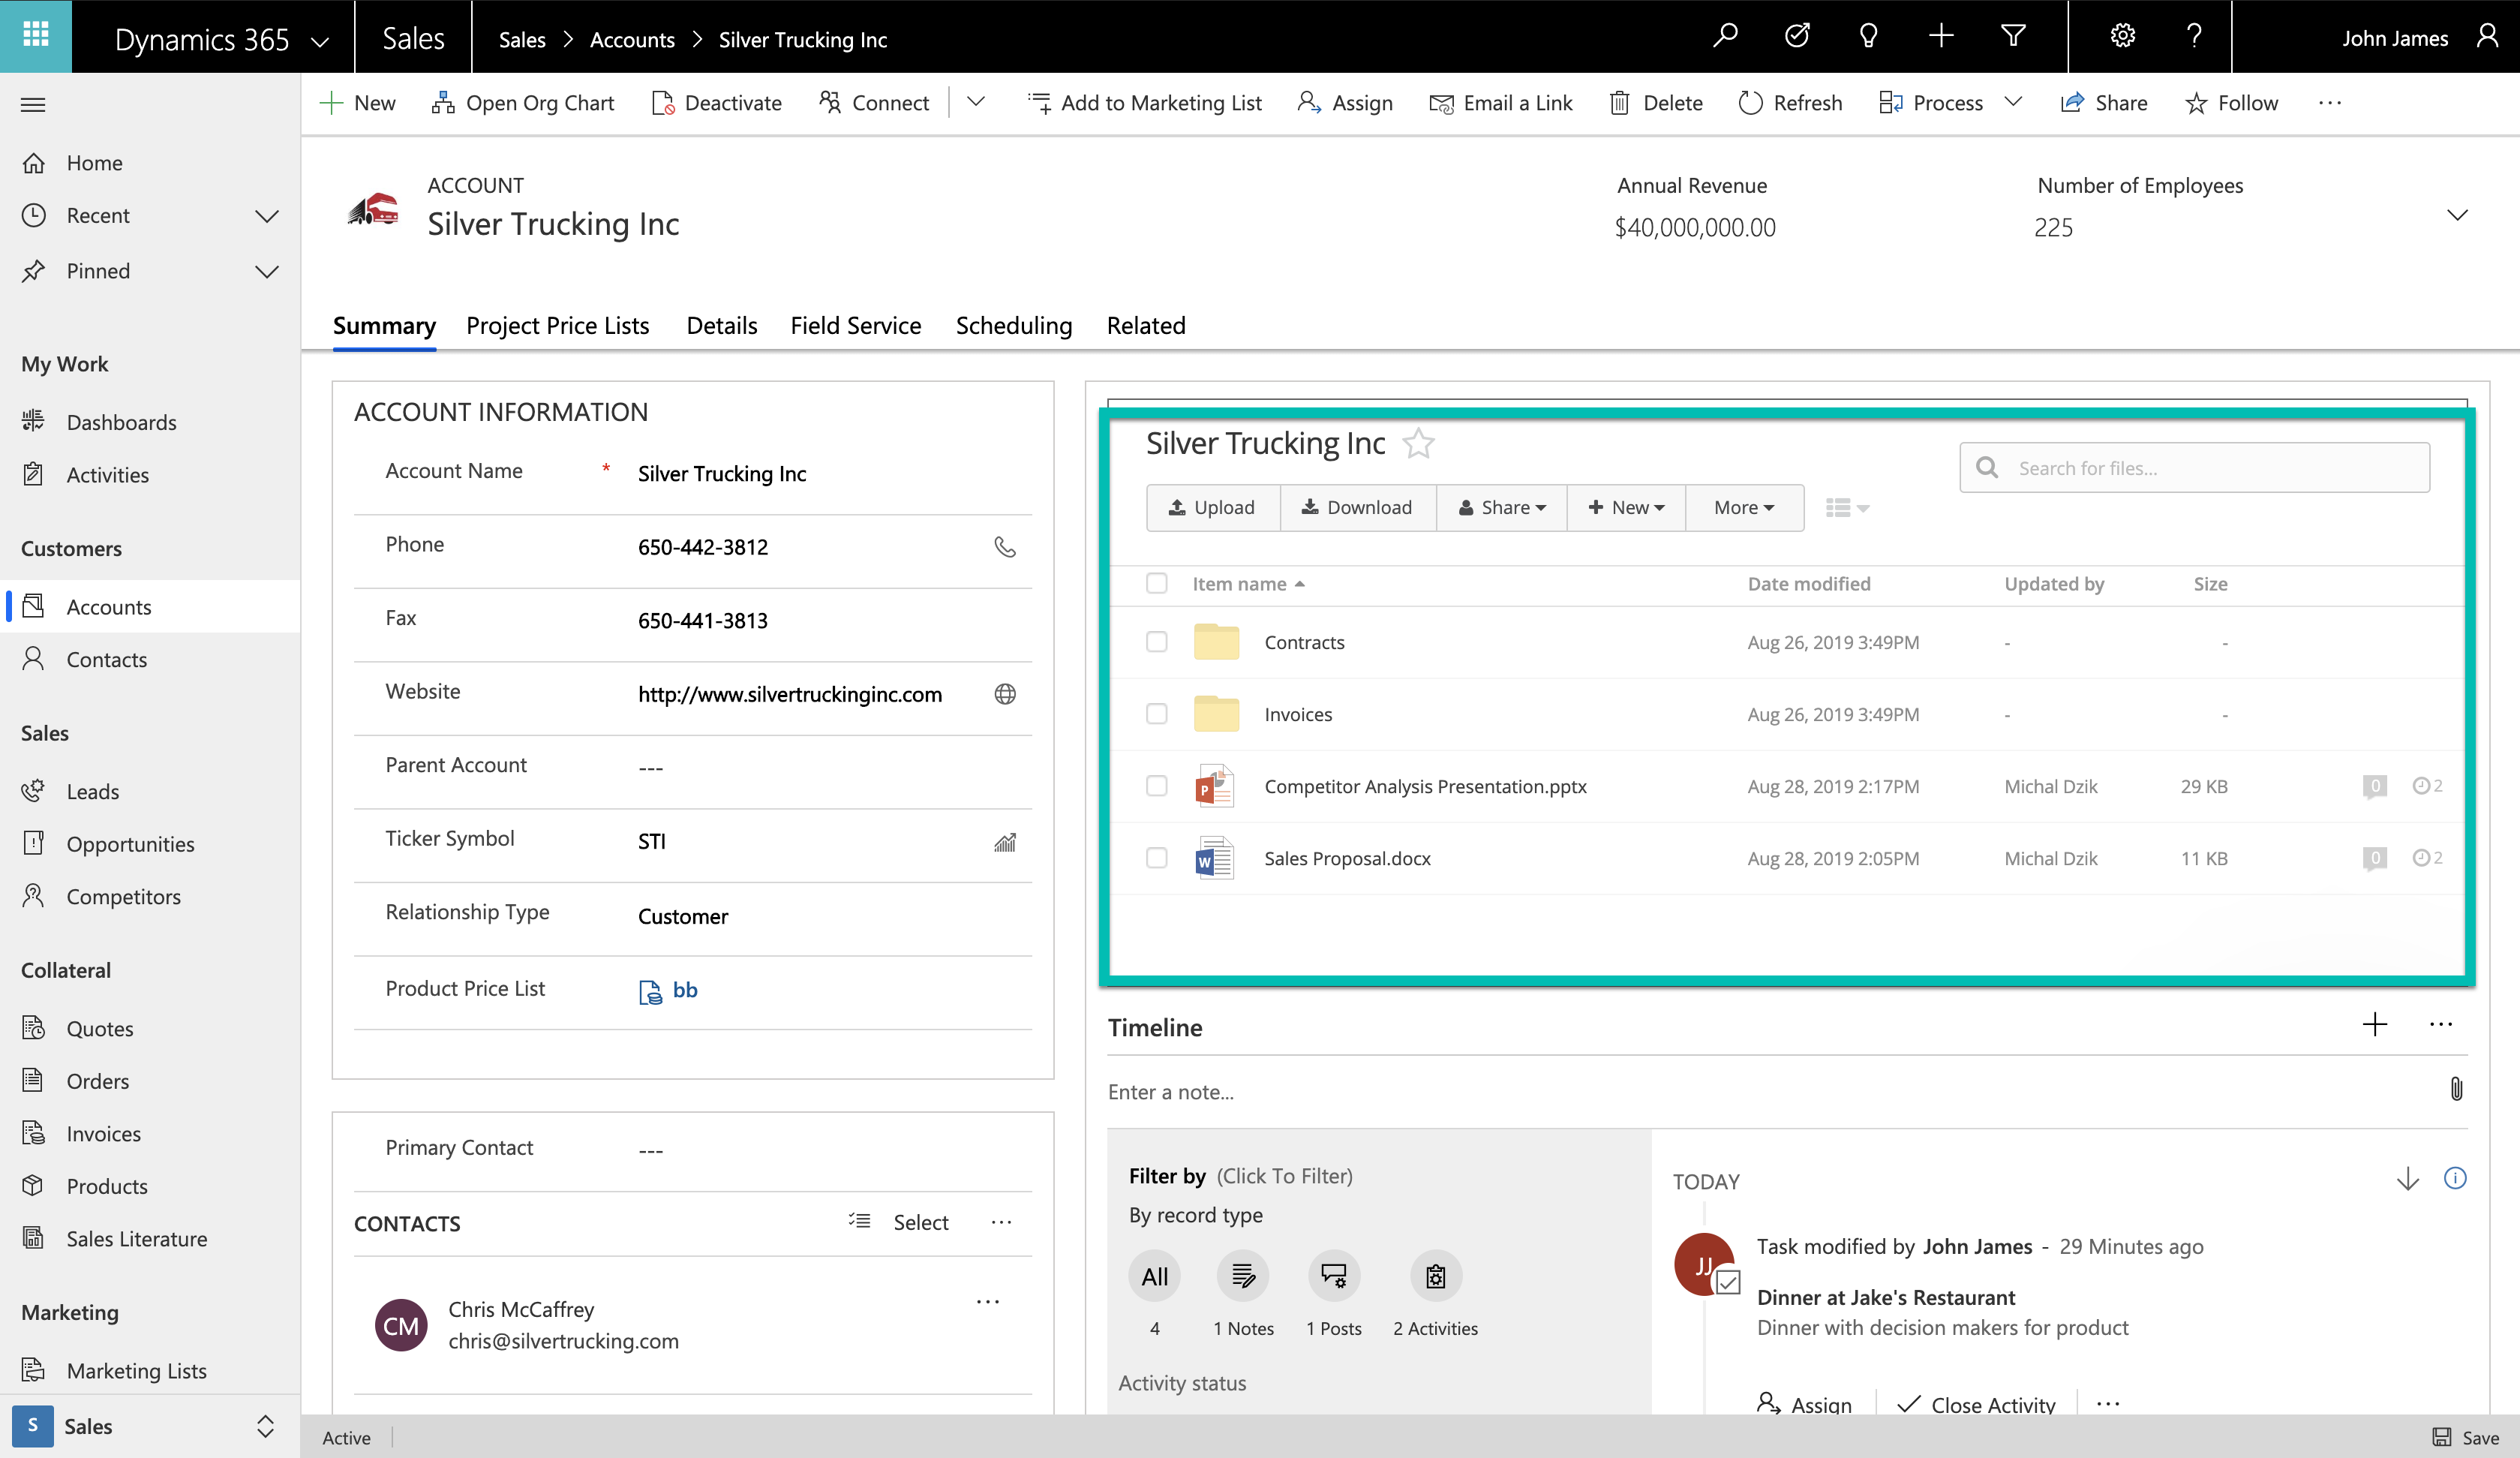Filter timeline by Notes icon

pos(1242,1276)
